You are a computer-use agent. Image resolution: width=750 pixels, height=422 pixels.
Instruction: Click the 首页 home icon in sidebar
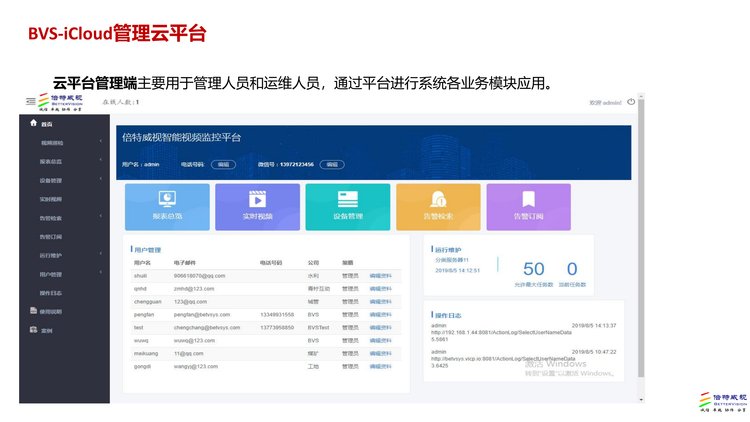33,123
